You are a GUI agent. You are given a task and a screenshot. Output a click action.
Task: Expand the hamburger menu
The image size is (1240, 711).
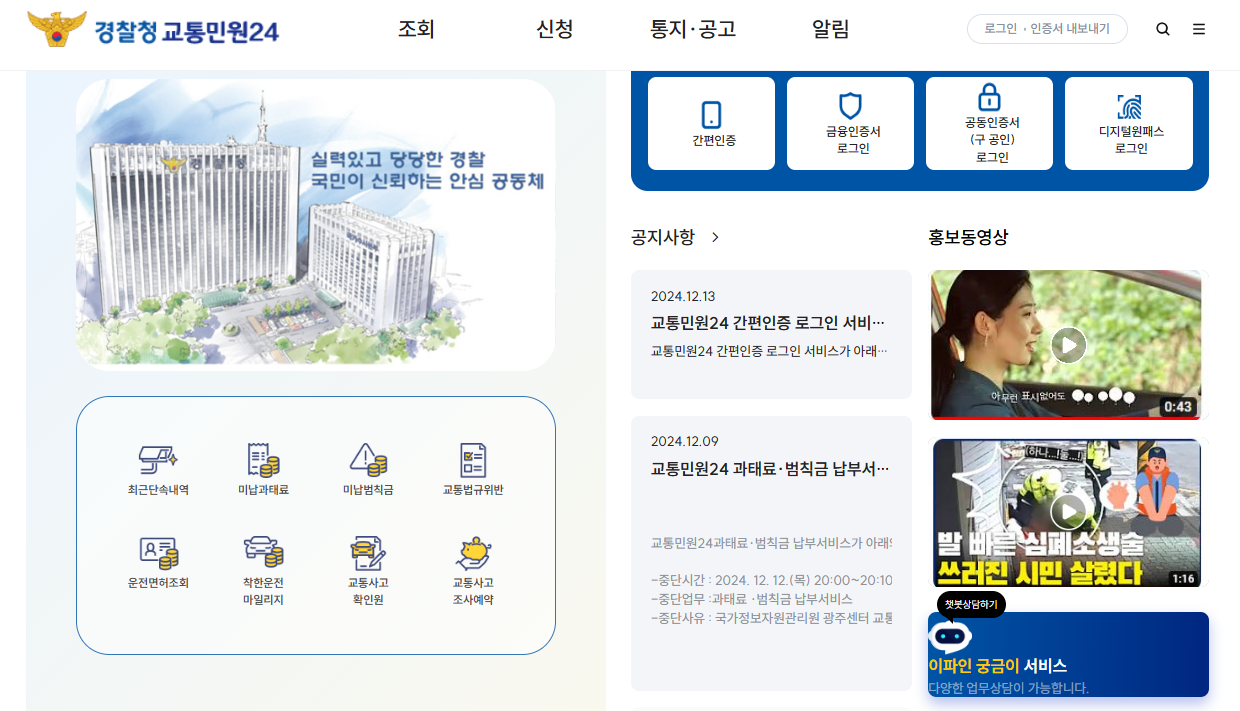coord(1198,29)
